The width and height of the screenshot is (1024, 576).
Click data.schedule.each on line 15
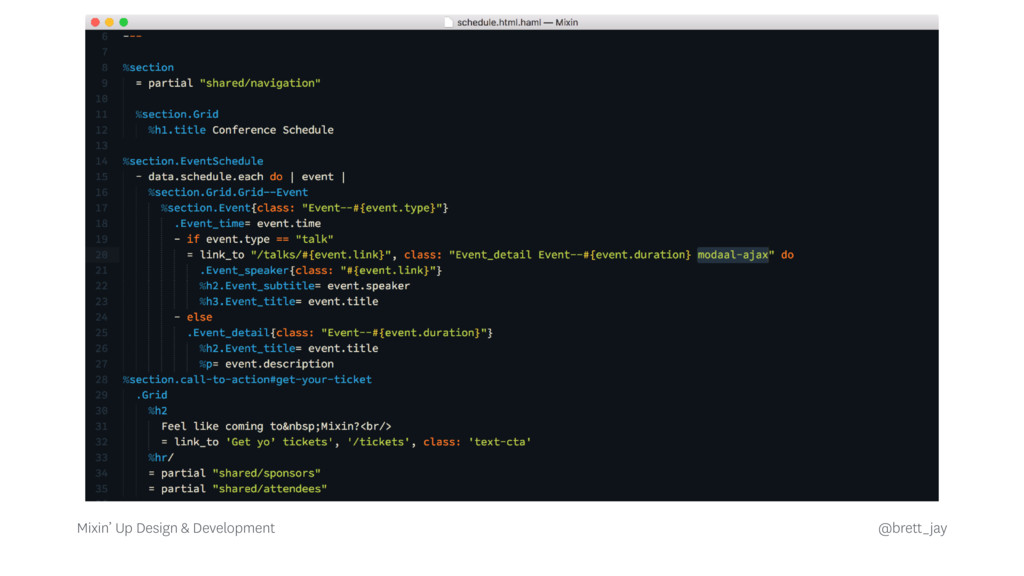pyautogui.click(x=206, y=177)
